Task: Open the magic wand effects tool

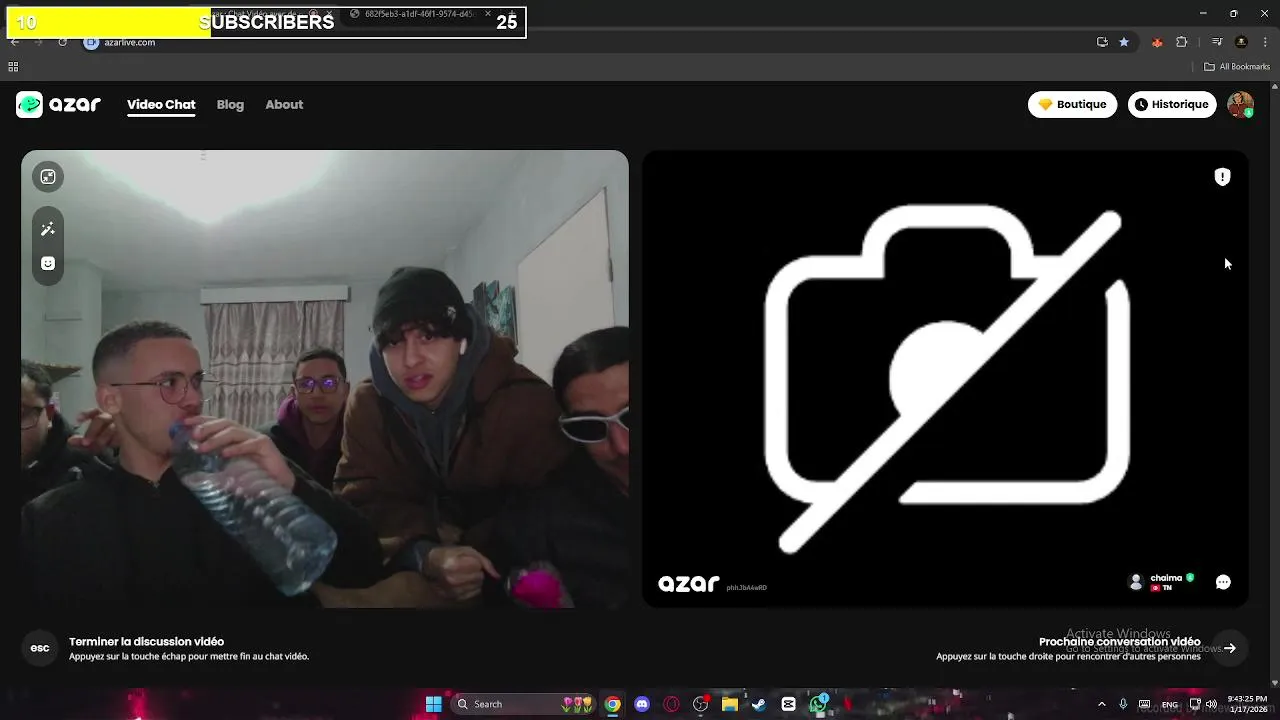Action: tap(48, 229)
